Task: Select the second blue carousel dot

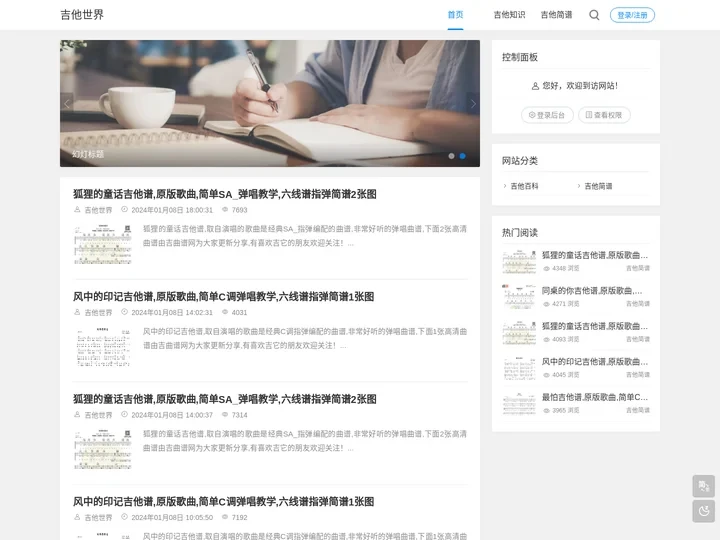Action: coord(462,156)
